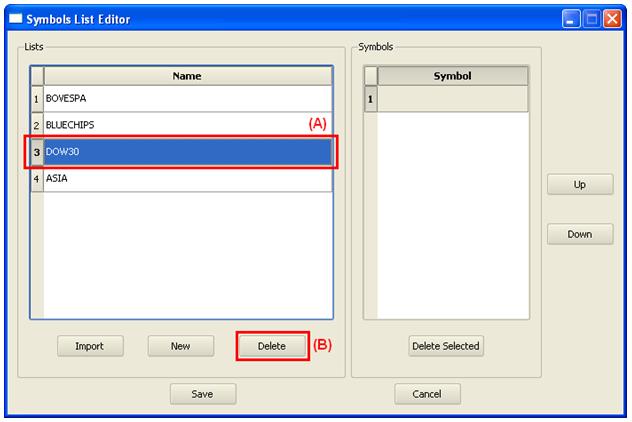
Task: Create a new list with New button
Action: point(180,346)
